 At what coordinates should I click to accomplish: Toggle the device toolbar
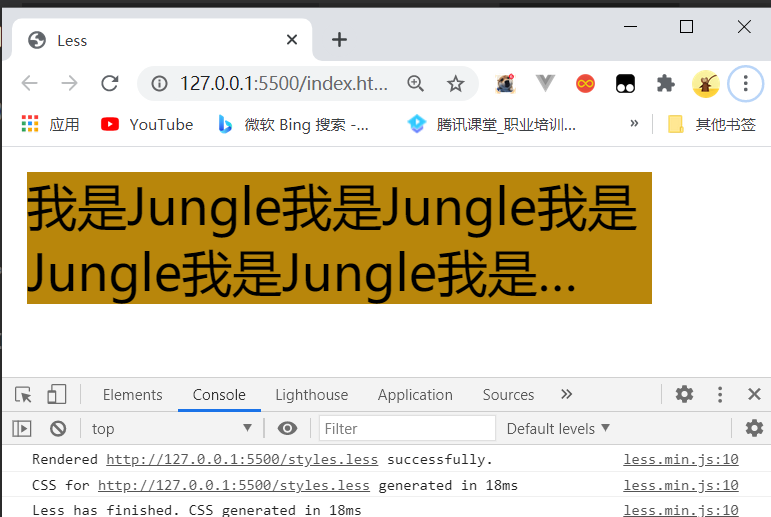point(57,395)
